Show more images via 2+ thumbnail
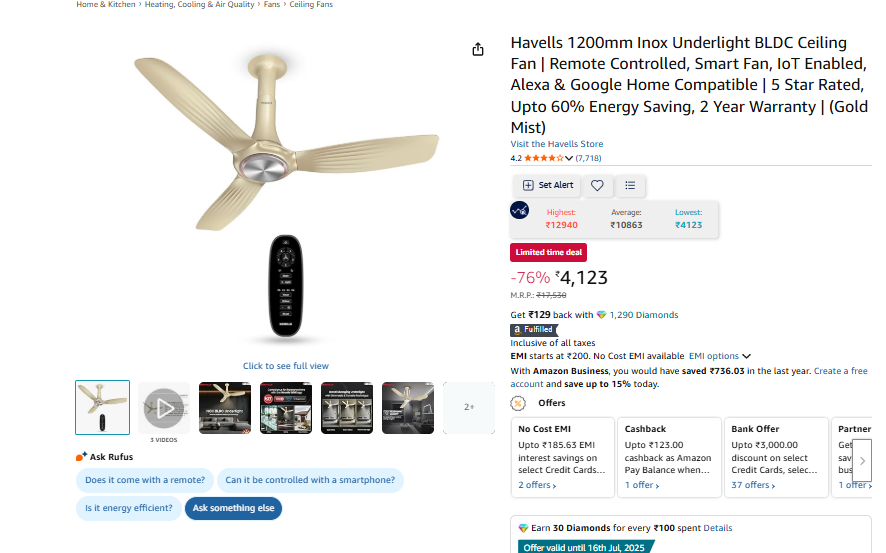Screen dimensions: 886x553 (x=469, y=407)
